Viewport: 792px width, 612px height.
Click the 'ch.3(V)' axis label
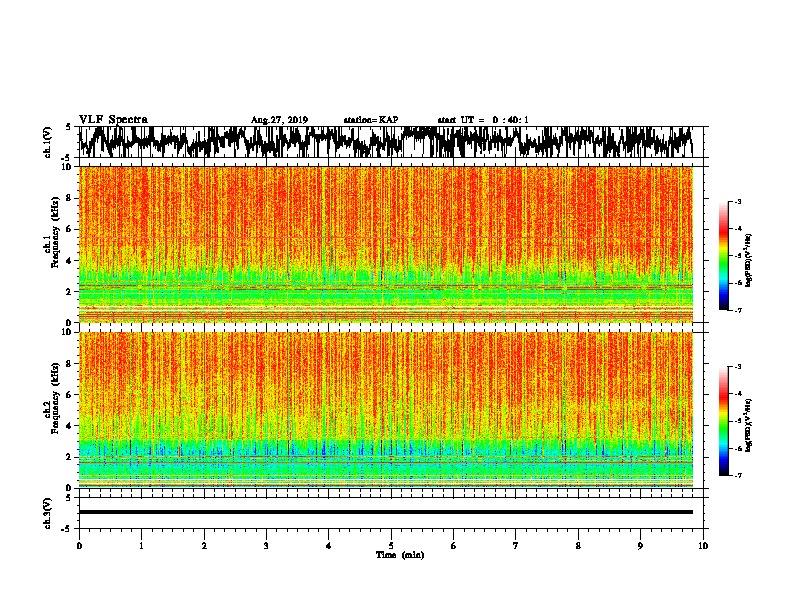coord(48,513)
